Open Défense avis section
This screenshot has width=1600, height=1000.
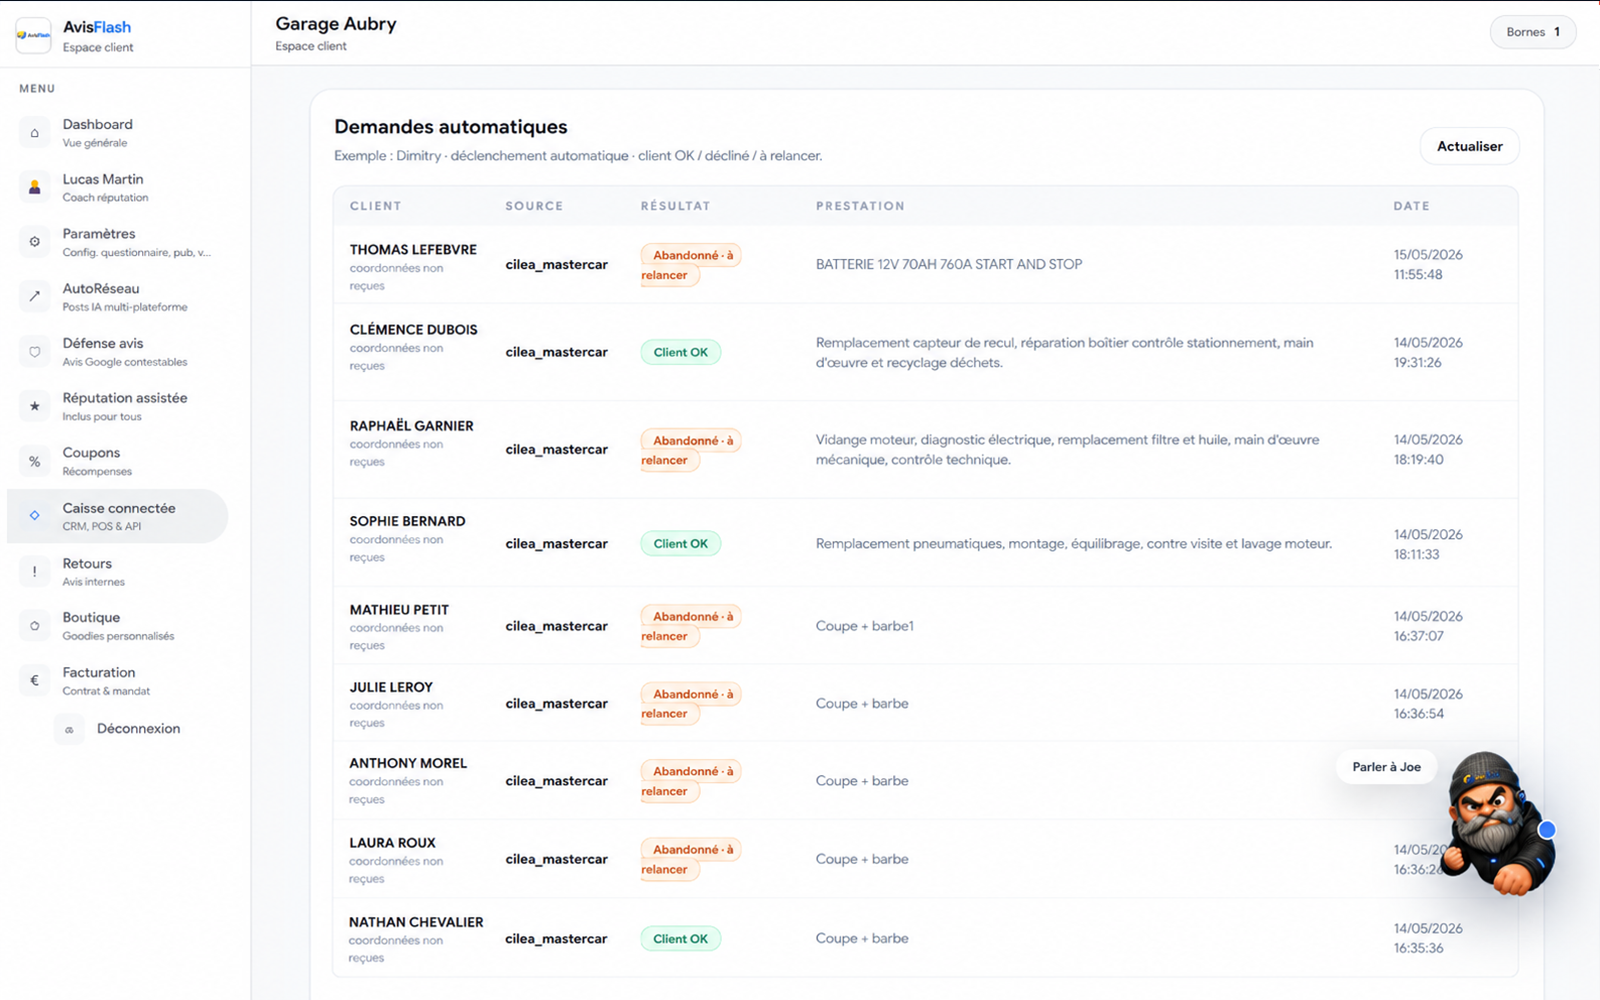click(118, 351)
